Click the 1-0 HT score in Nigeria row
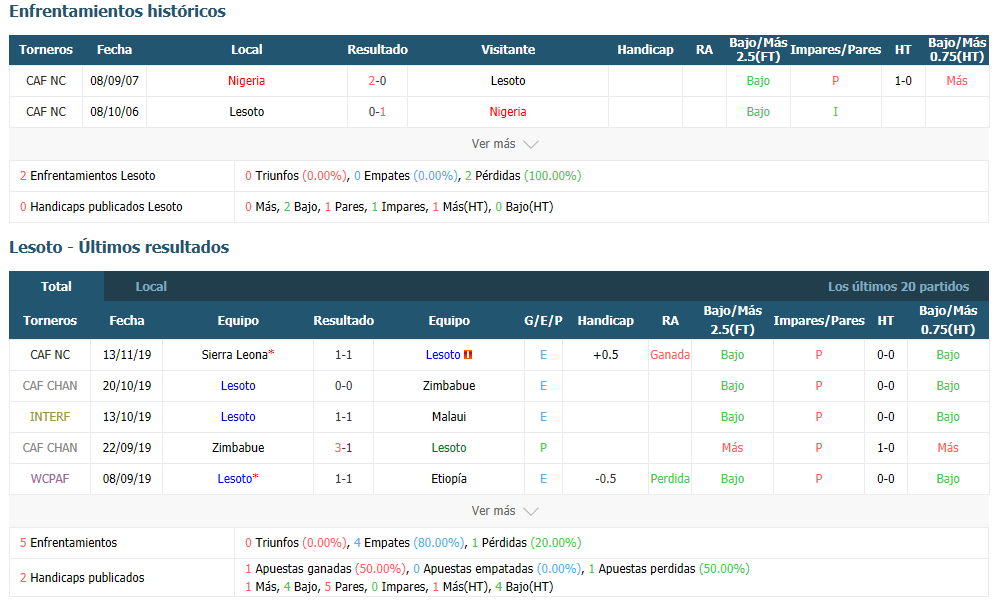 [x=903, y=81]
